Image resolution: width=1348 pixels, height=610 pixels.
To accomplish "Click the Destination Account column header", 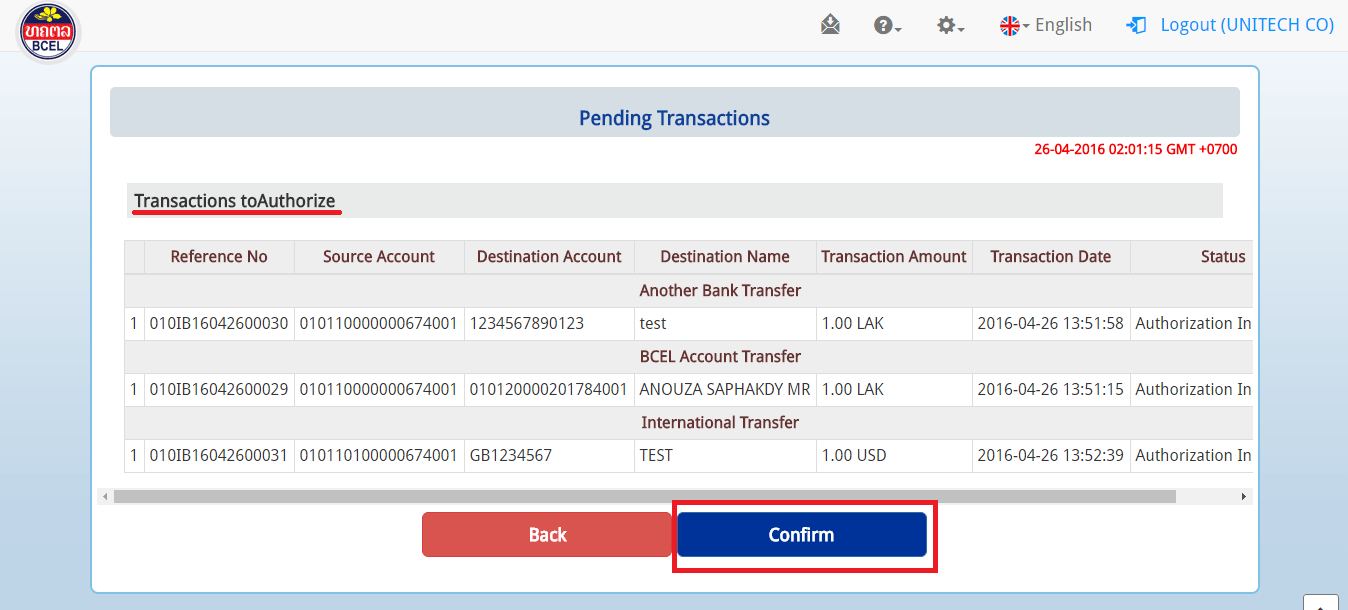I will (549, 257).
